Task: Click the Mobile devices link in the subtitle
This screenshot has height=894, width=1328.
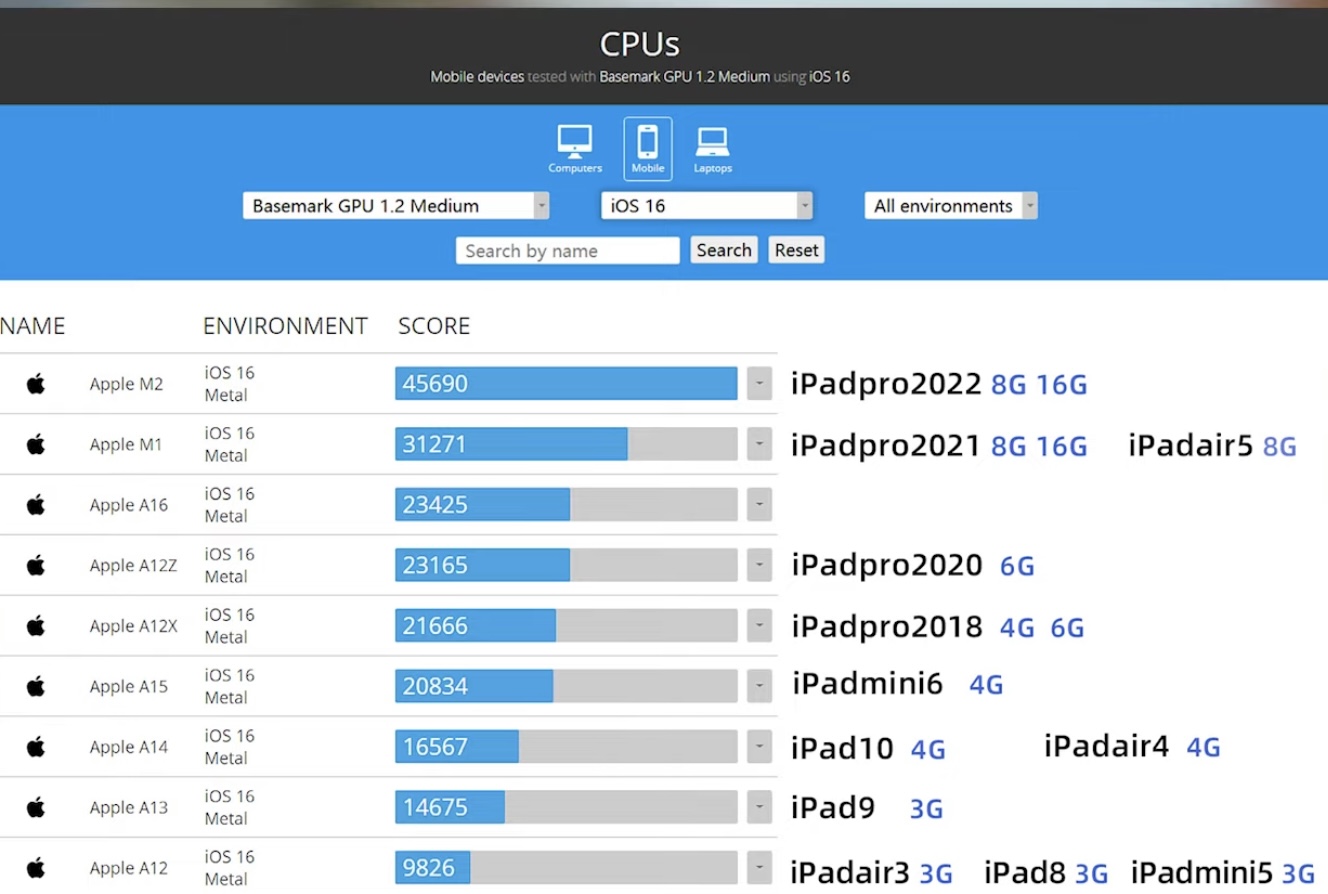Action: pos(477,77)
